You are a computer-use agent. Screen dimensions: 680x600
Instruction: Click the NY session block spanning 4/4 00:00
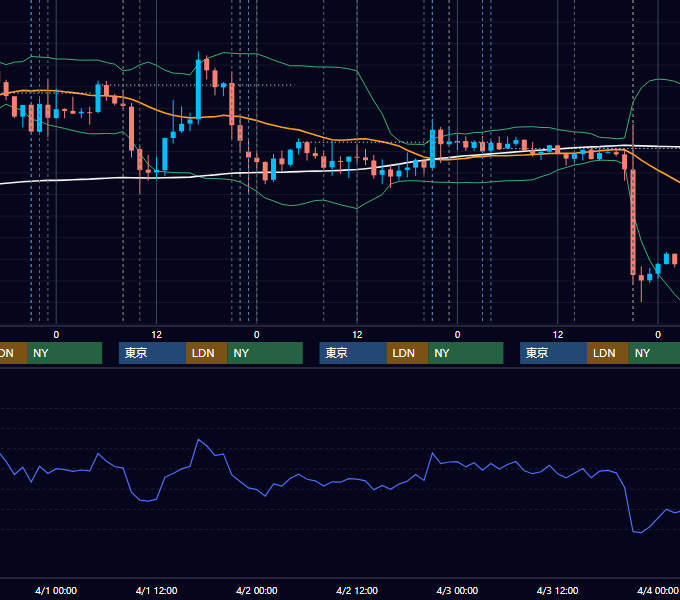coord(654,353)
